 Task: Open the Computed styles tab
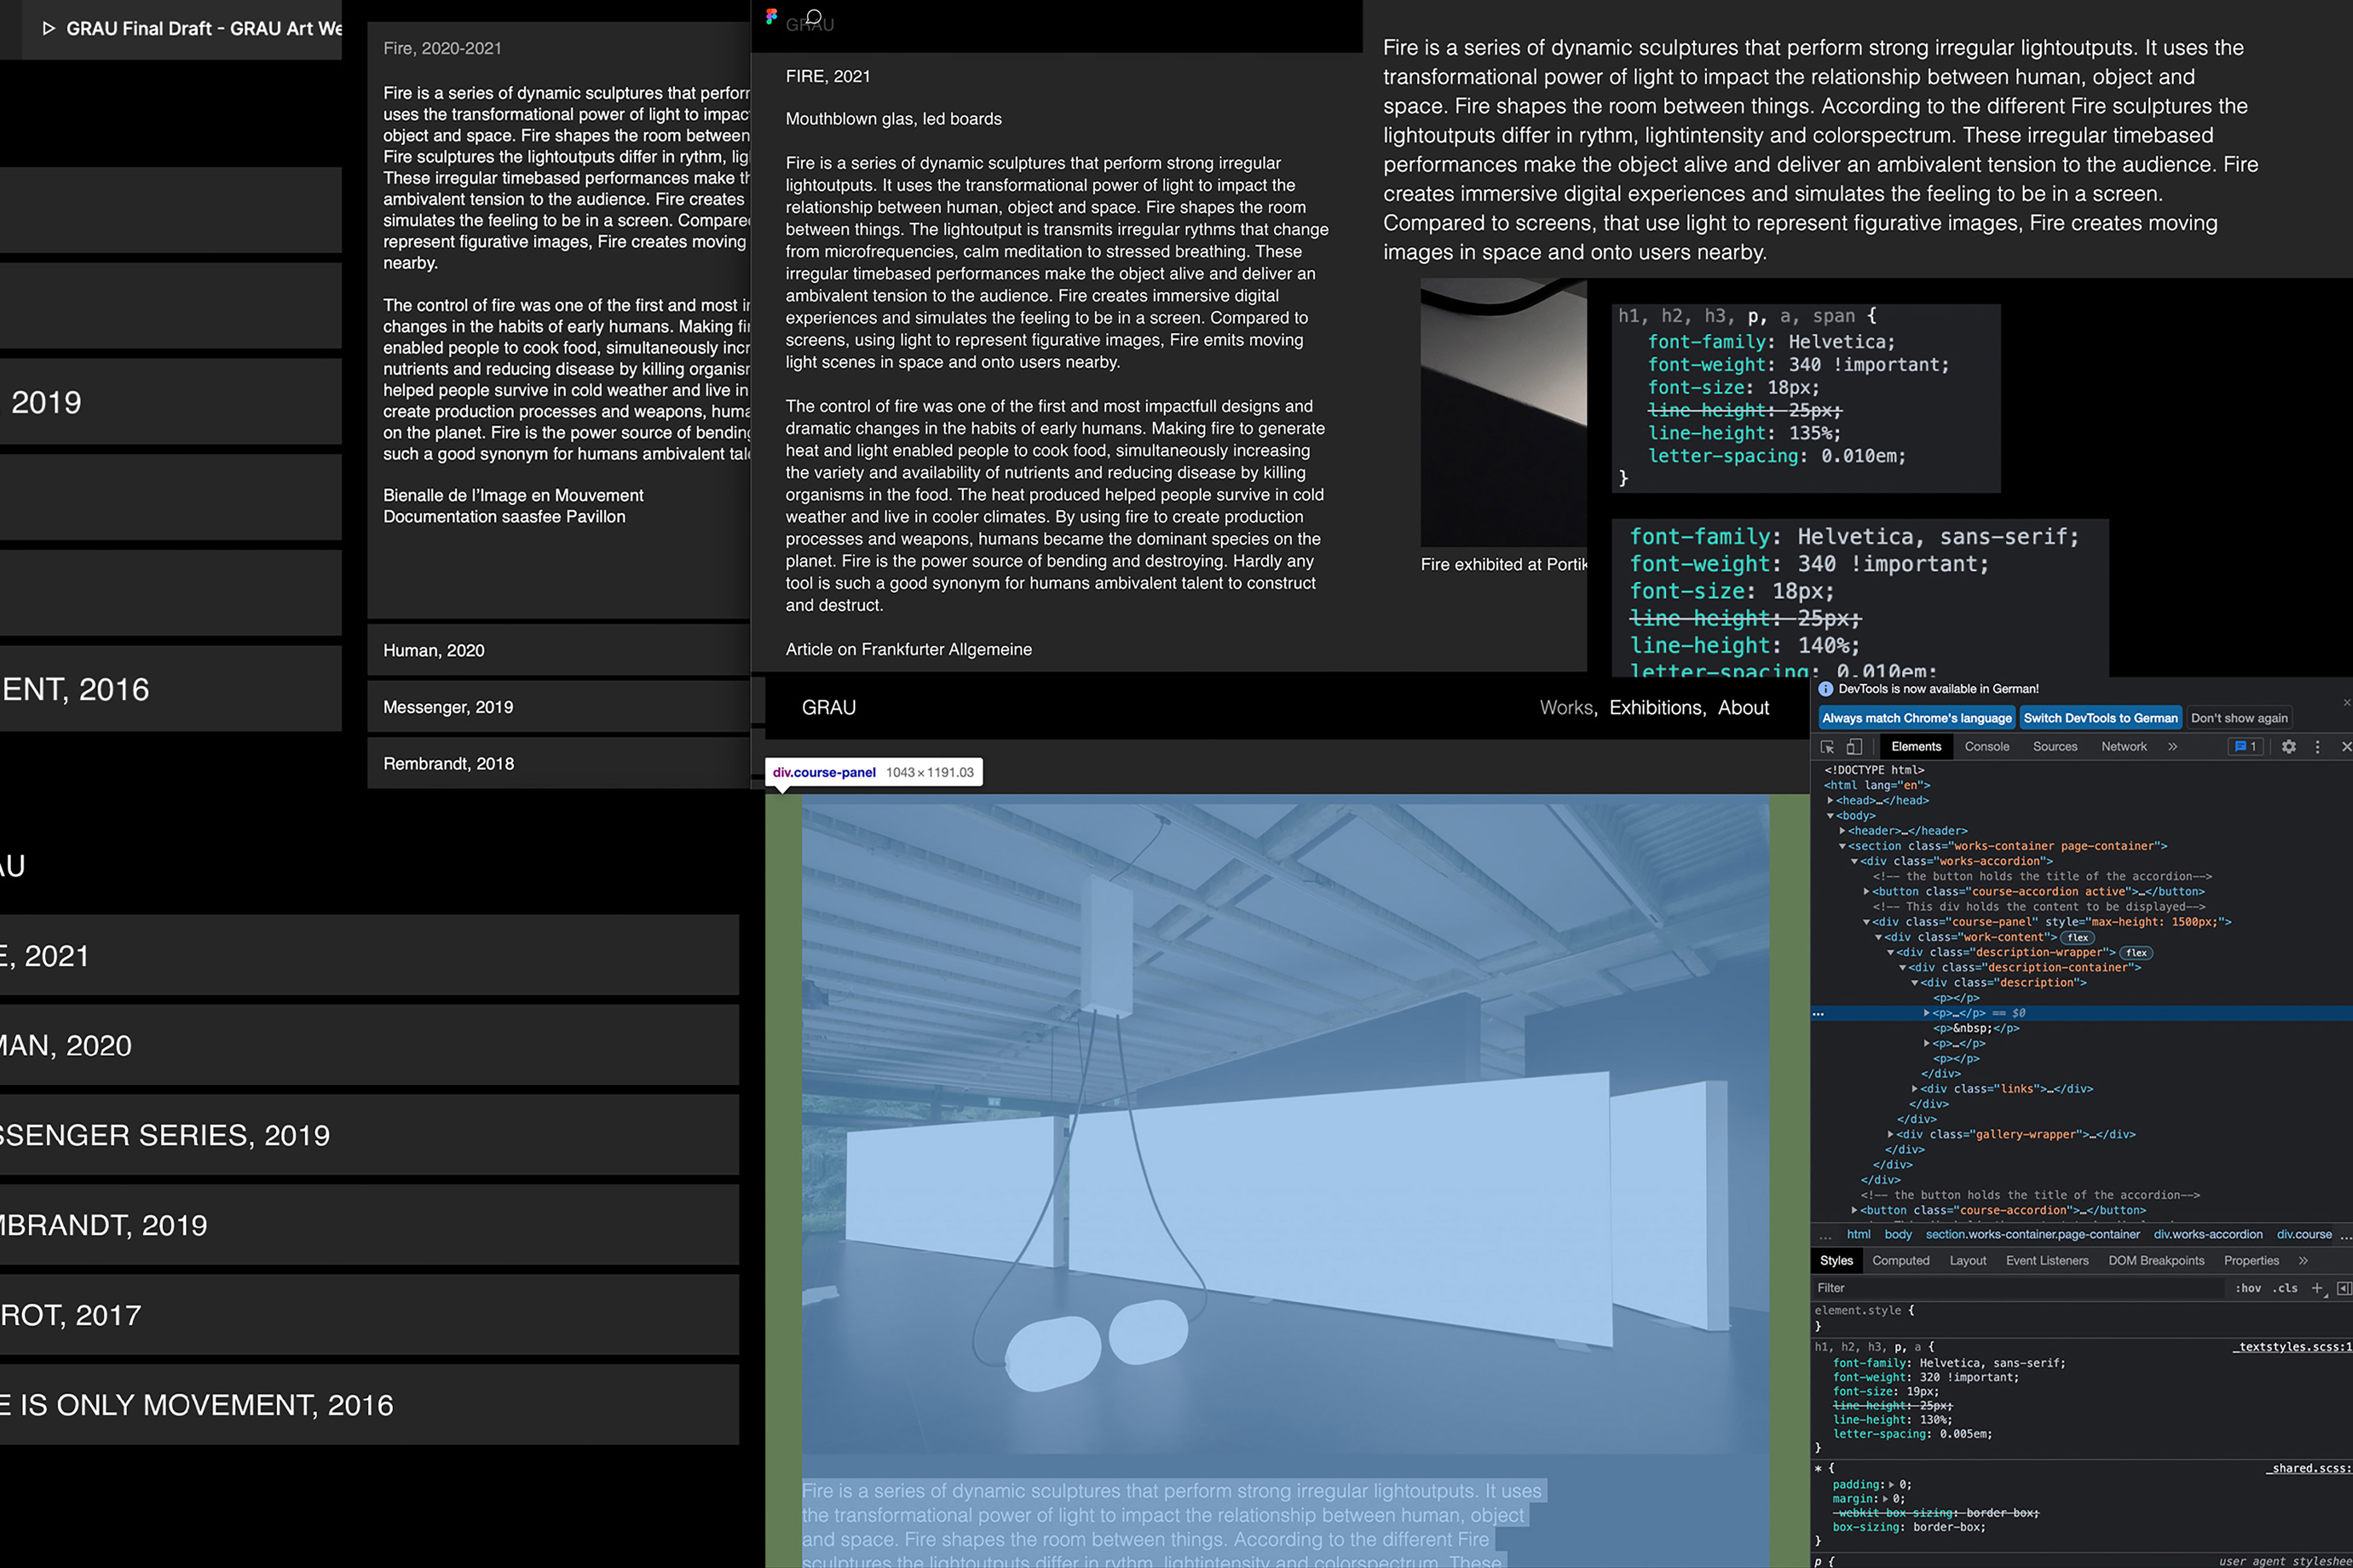[x=1900, y=1261]
